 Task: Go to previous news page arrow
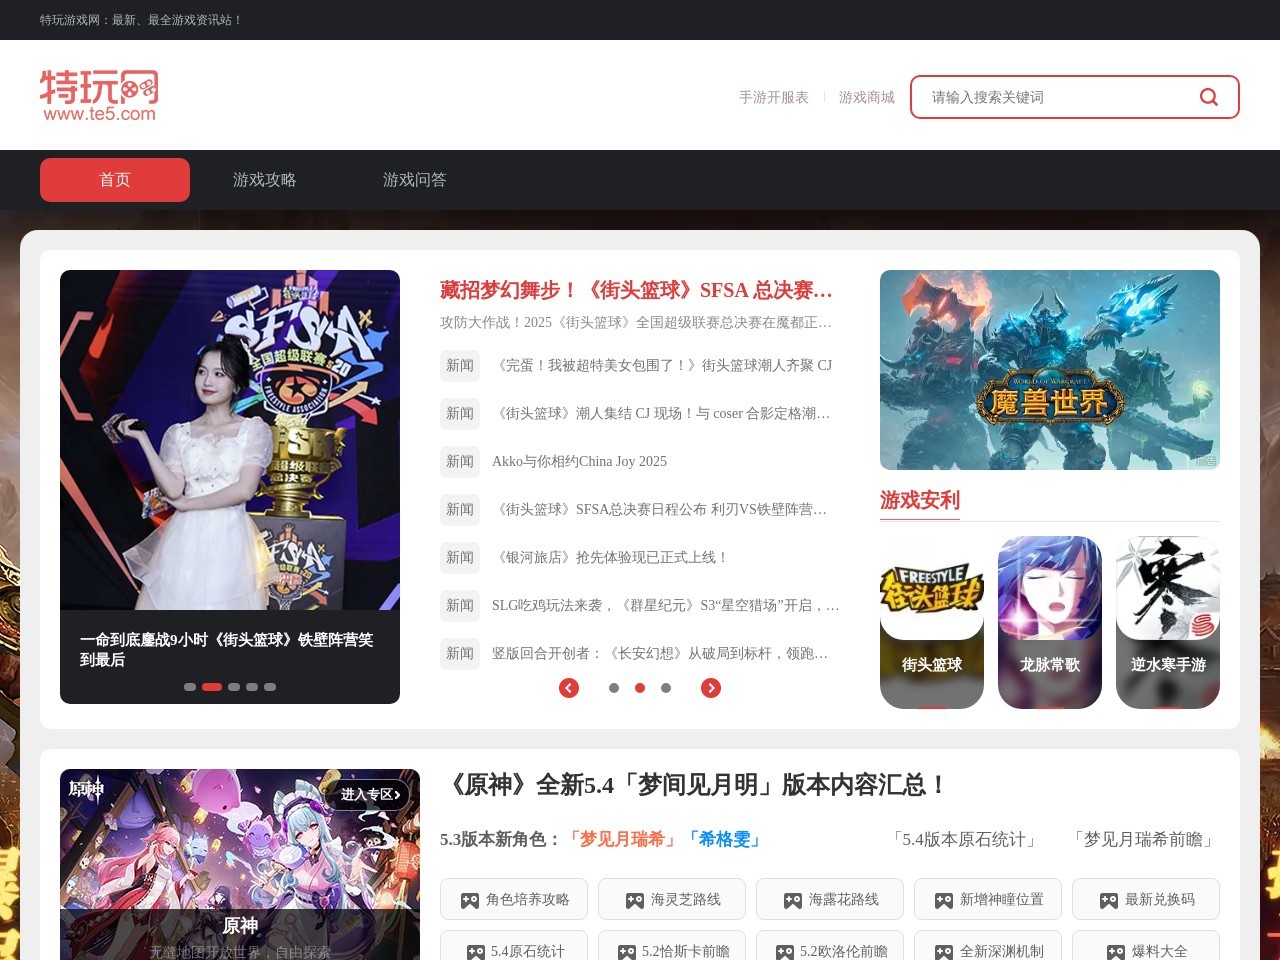(569, 688)
